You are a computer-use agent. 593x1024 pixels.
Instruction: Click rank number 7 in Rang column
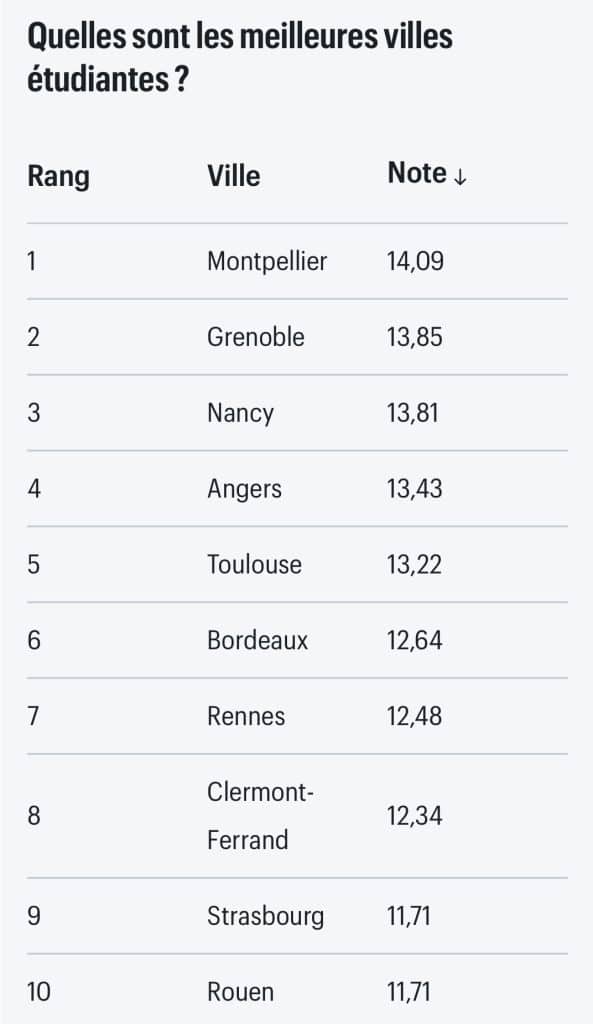pos(33,716)
